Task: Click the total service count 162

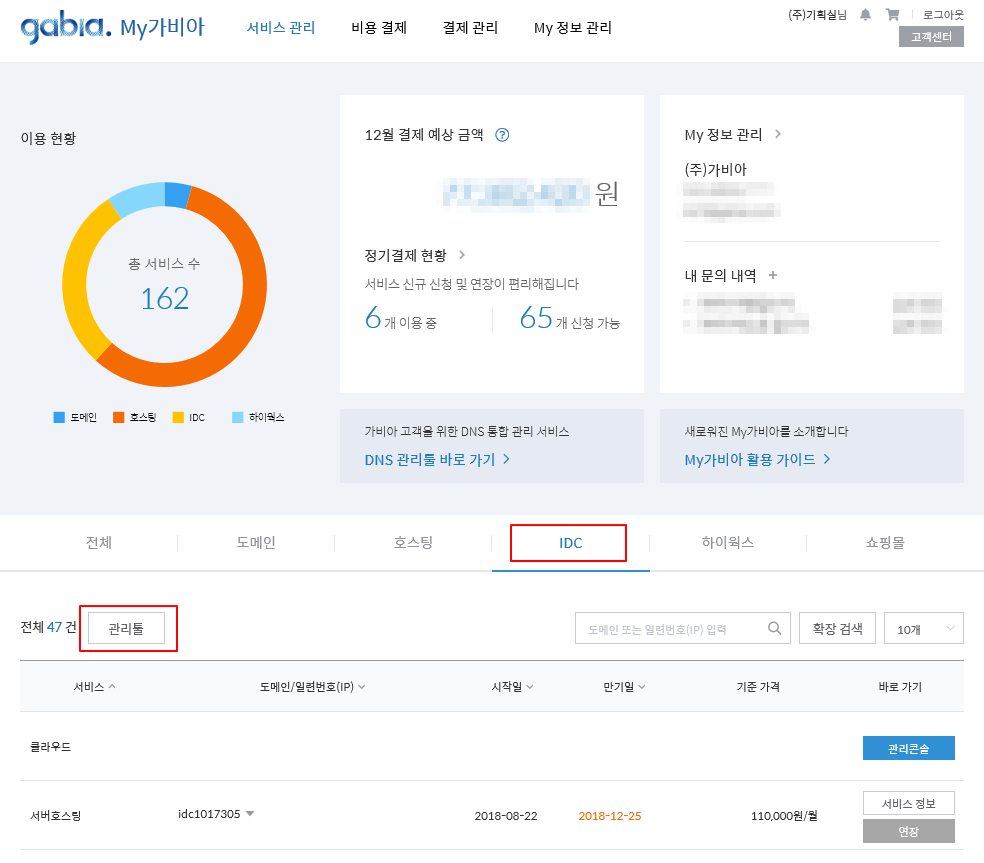Action: (164, 298)
